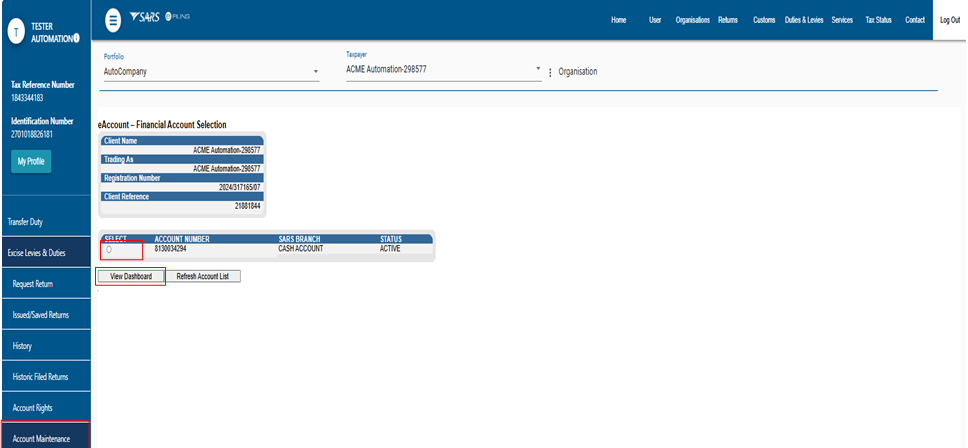The image size is (968, 448).
Task: Open the Duties & Levies menu
Action: pyautogui.click(x=803, y=20)
